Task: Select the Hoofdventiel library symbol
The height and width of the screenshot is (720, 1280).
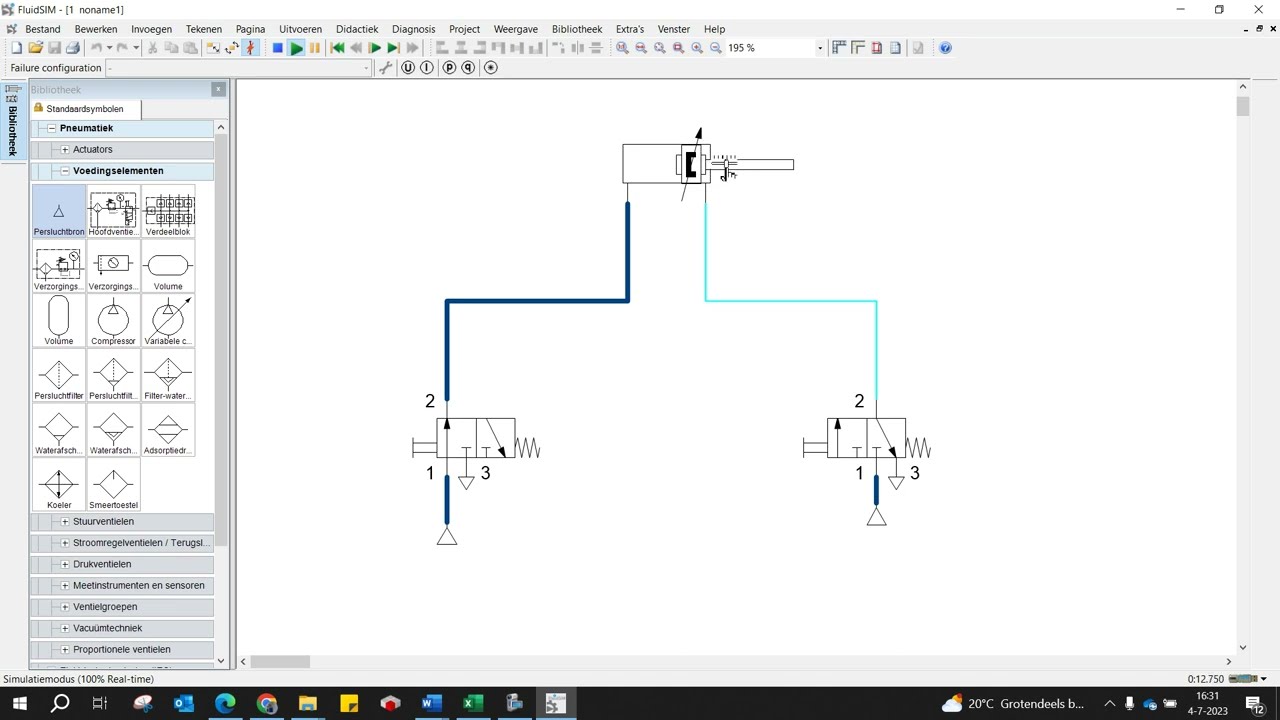Action: (113, 212)
